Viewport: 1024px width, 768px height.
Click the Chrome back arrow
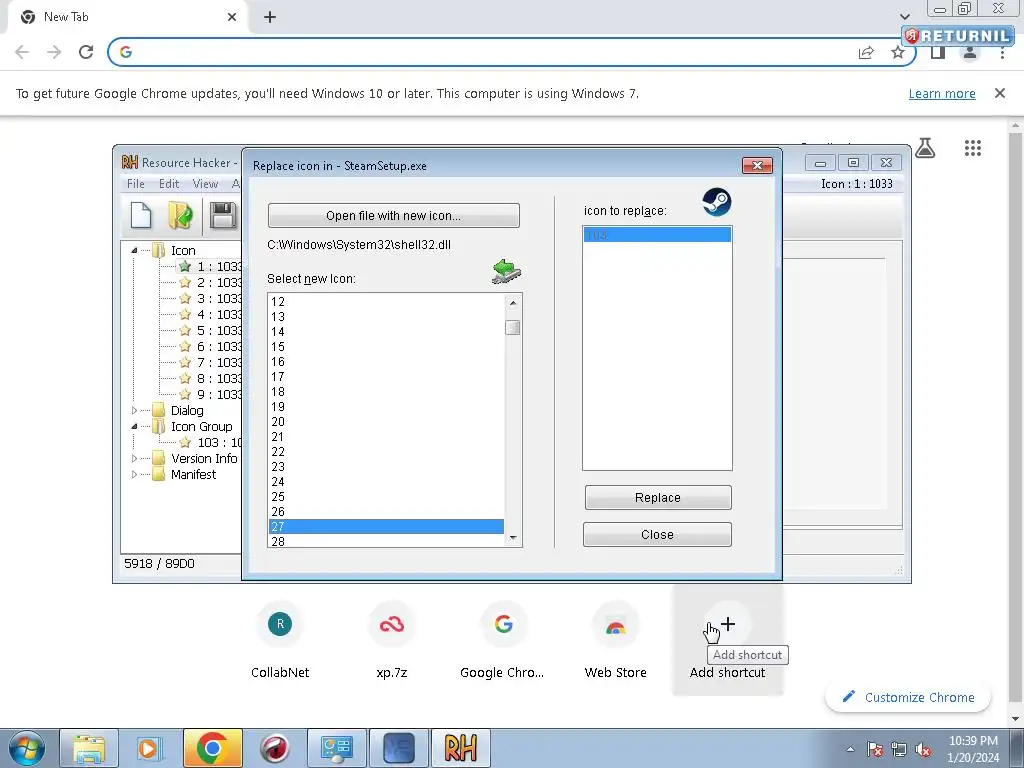pyautogui.click(x=22, y=52)
